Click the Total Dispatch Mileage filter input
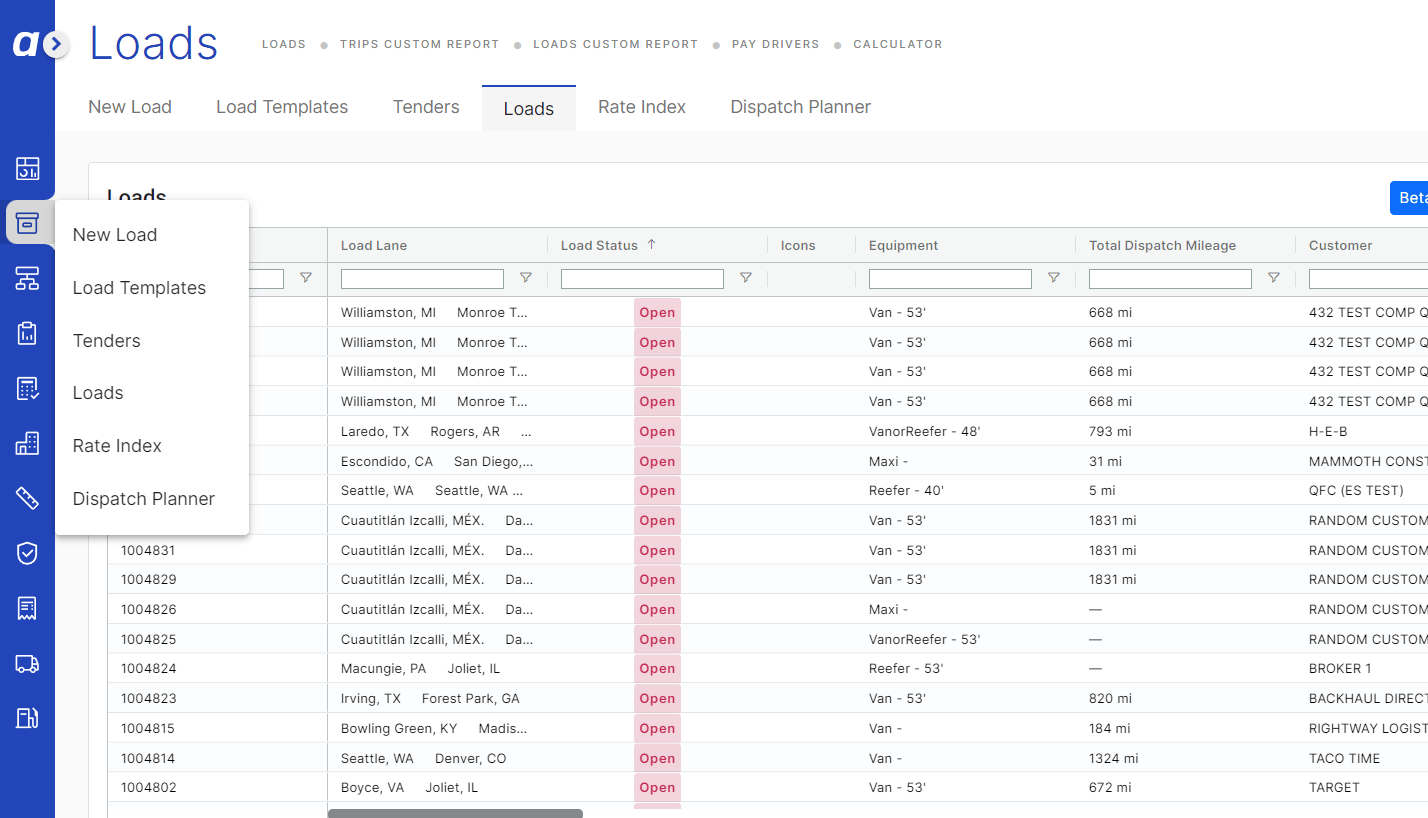The height and width of the screenshot is (818, 1428). 1170,278
